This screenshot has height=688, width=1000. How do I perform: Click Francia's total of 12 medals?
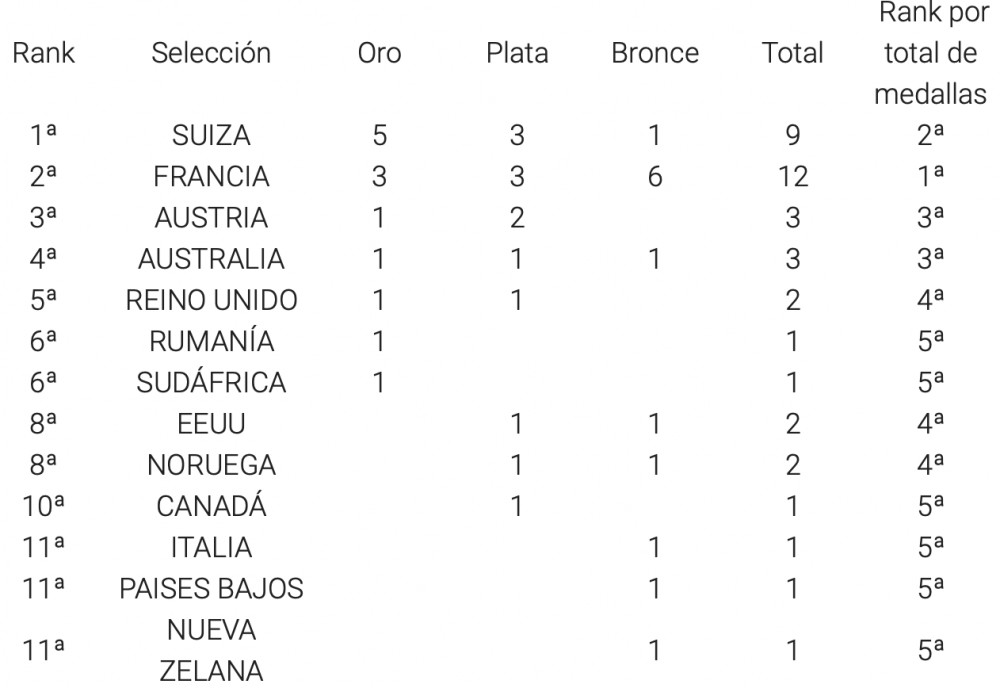793,177
